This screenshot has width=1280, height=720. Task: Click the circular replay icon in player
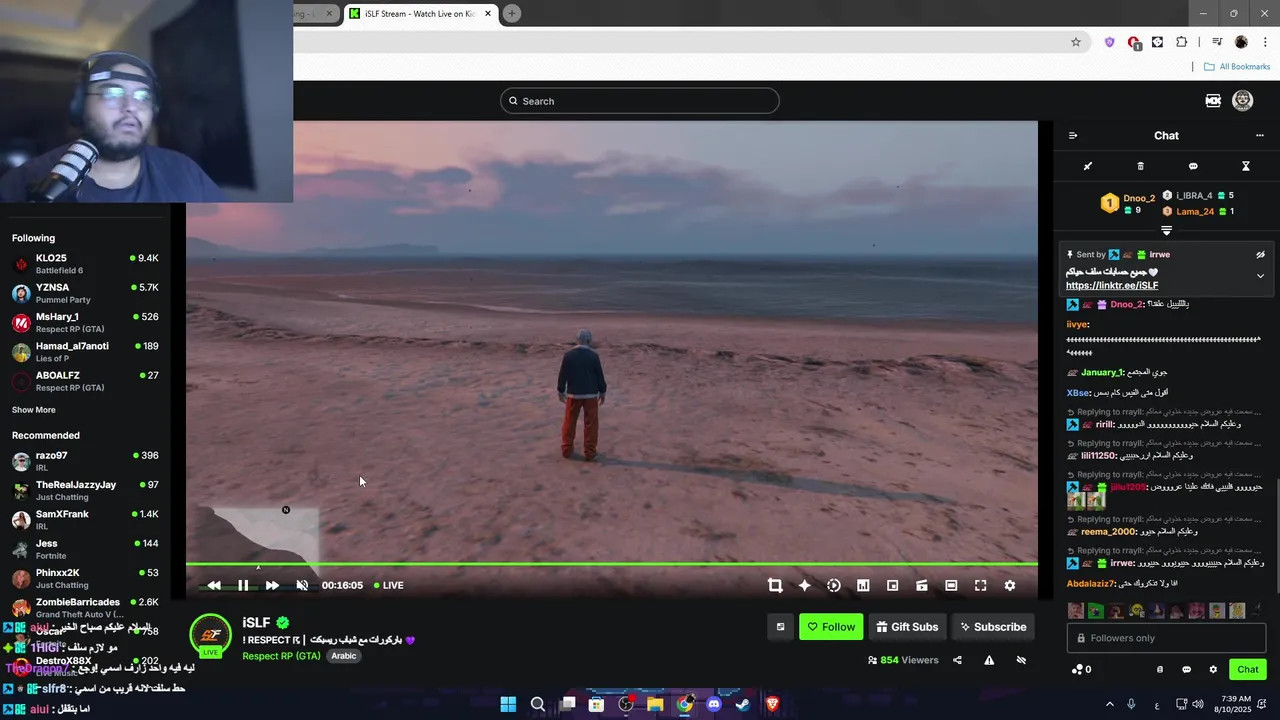pyautogui.click(x=834, y=586)
